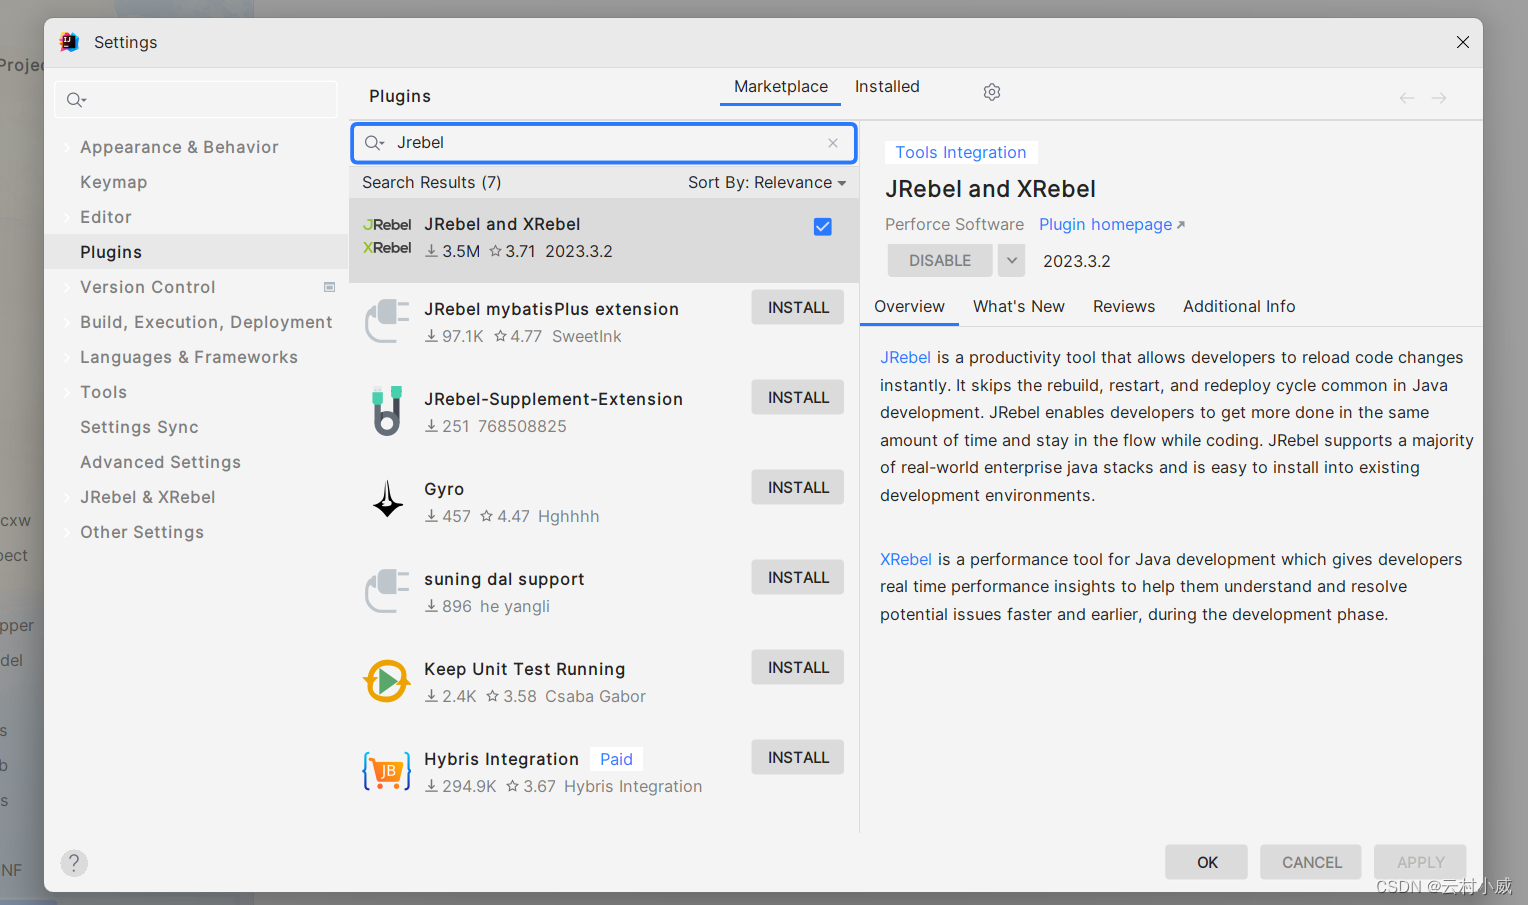Open the Plugin homepage link
The image size is (1528, 905).
(1111, 225)
